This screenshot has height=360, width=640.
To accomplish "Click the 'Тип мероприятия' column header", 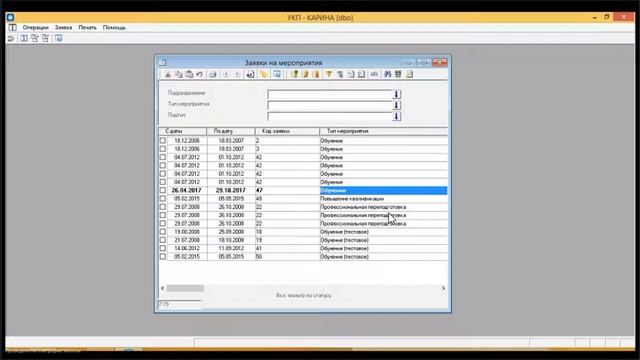I will coord(384,131).
